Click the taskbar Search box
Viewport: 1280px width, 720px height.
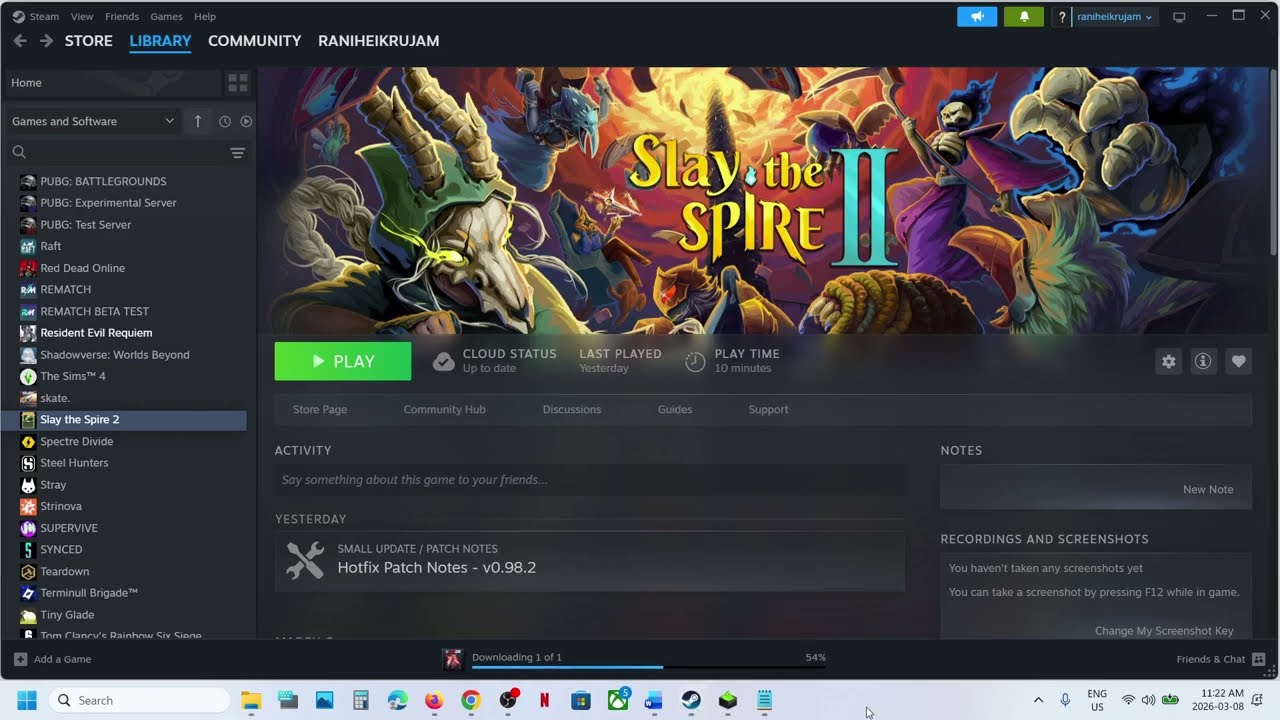click(139, 700)
